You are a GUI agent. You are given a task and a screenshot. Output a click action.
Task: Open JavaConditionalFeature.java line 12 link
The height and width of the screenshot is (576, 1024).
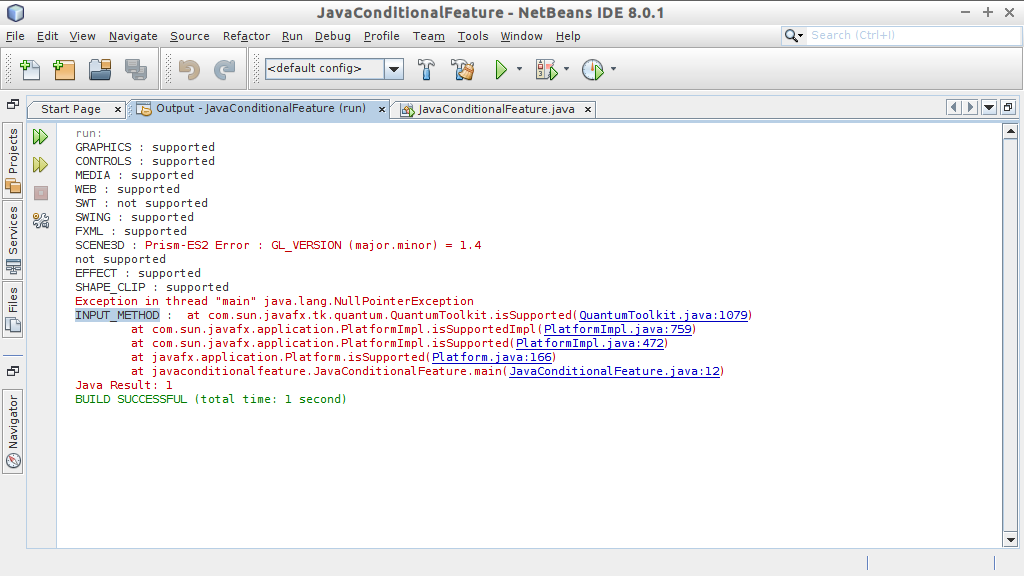pos(616,371)
